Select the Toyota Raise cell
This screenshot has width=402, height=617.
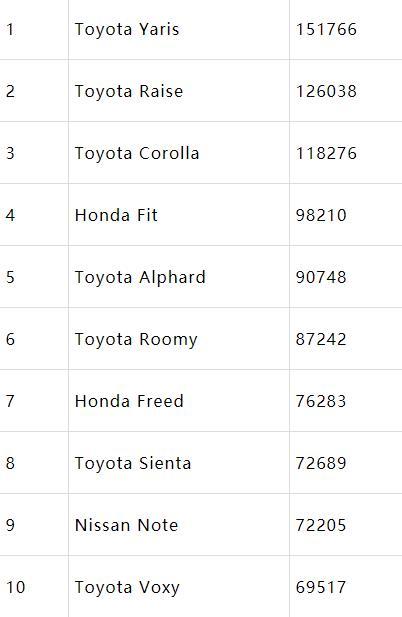(179, 91)
